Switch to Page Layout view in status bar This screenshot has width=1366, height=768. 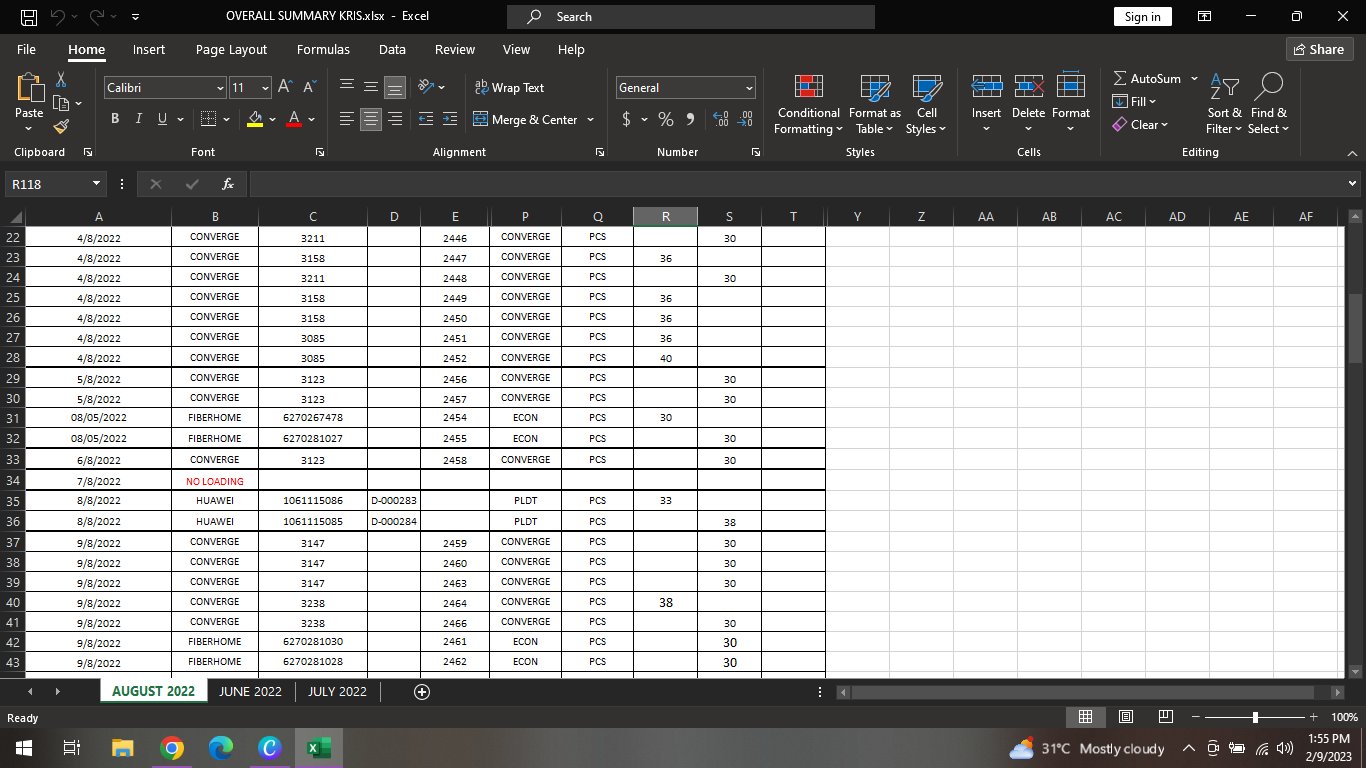[x=1125, y=717]
